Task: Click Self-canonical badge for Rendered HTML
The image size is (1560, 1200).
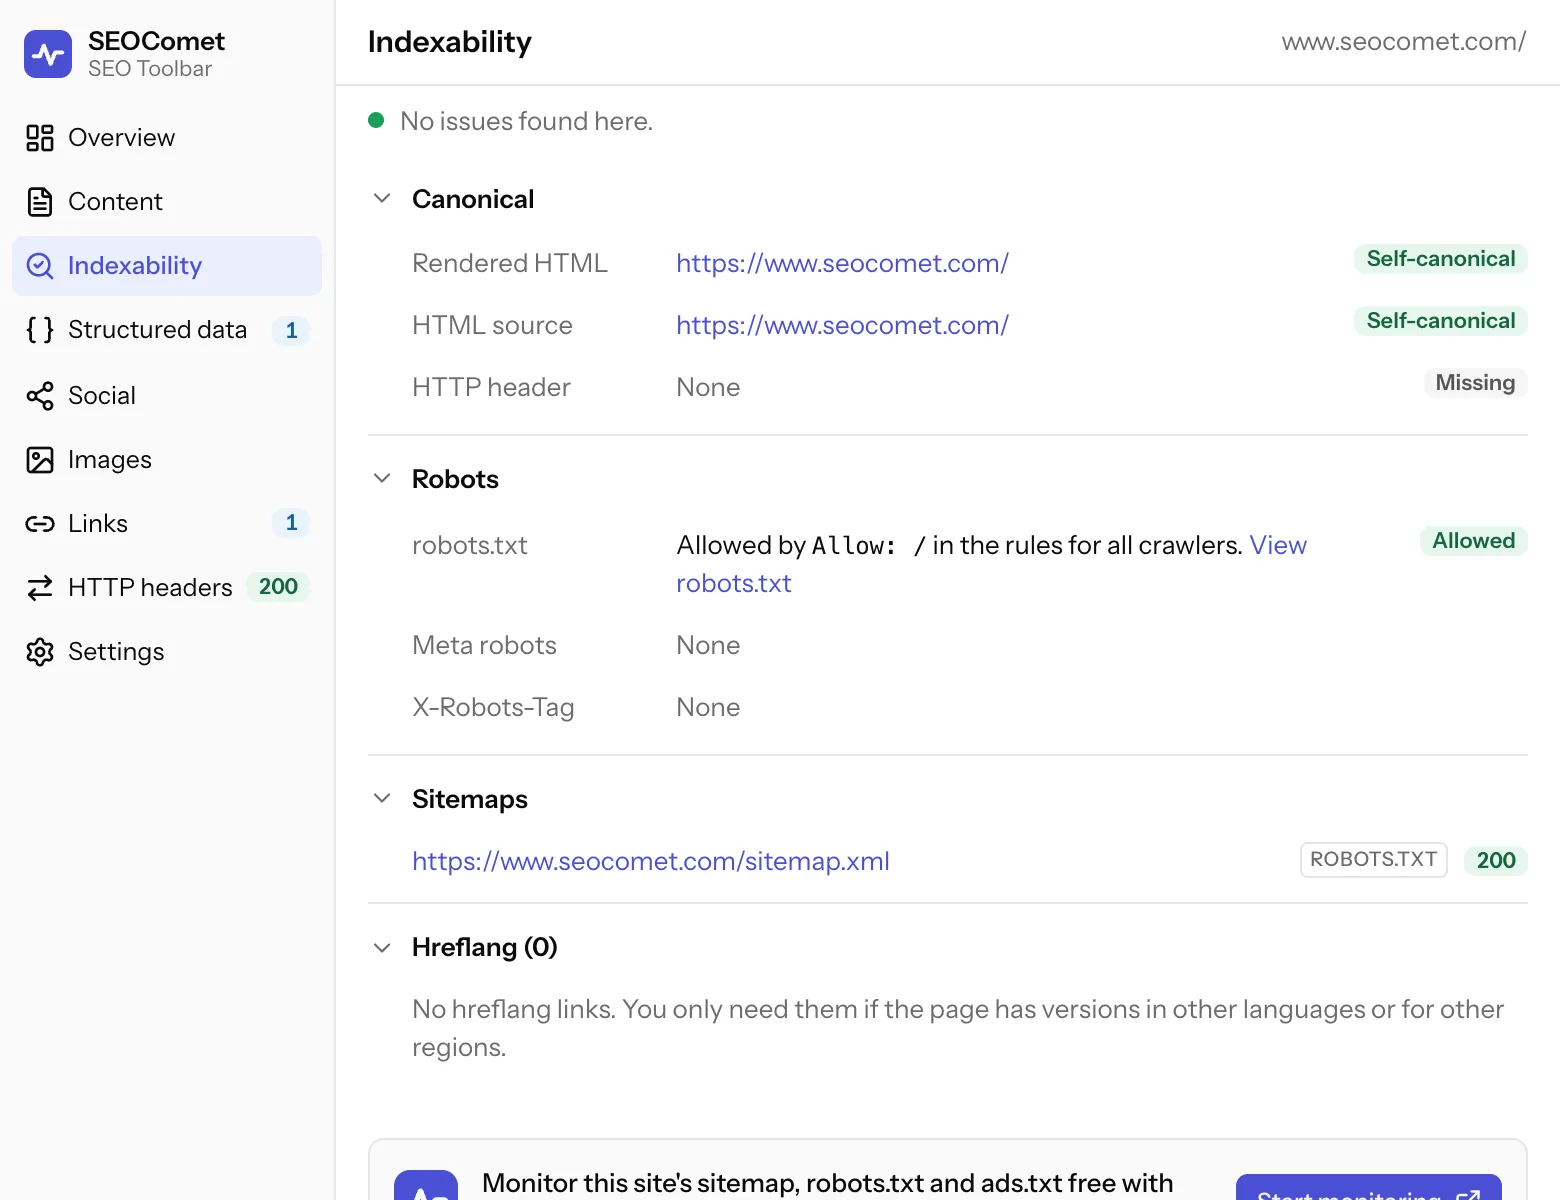Action: tap(1441, 259)
